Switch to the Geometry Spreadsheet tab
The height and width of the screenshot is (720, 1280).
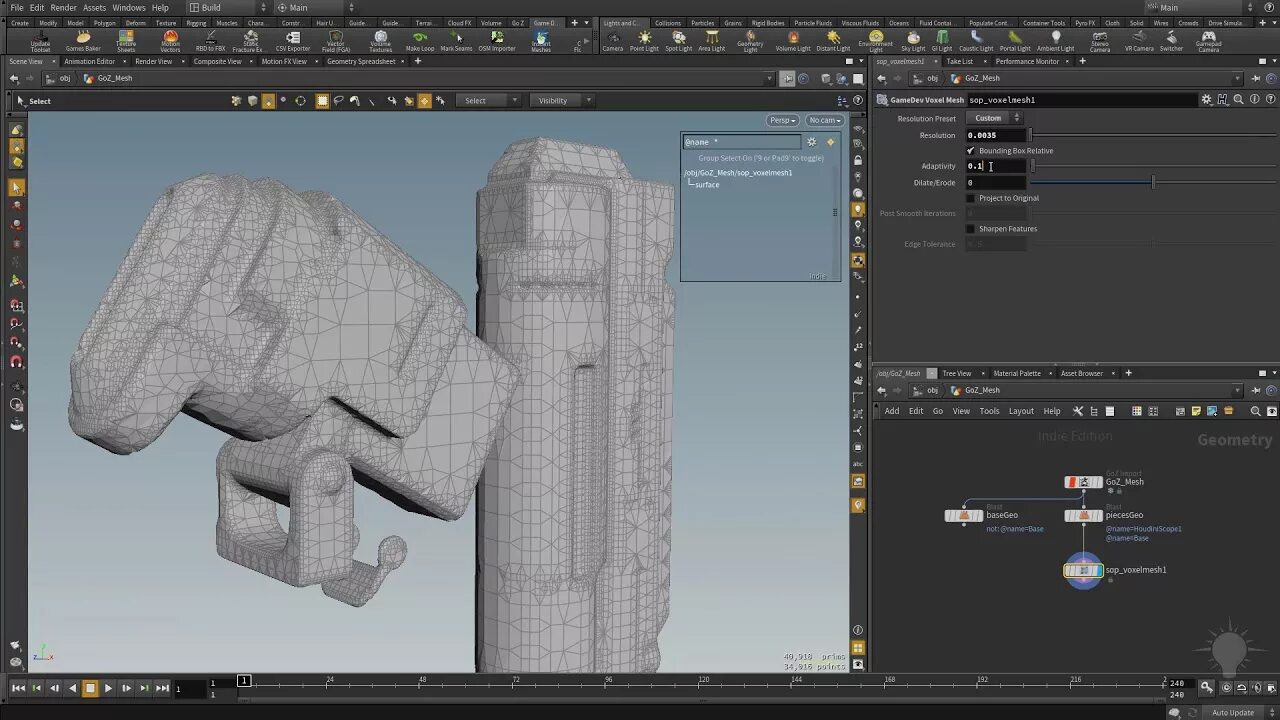click(362, 61)
